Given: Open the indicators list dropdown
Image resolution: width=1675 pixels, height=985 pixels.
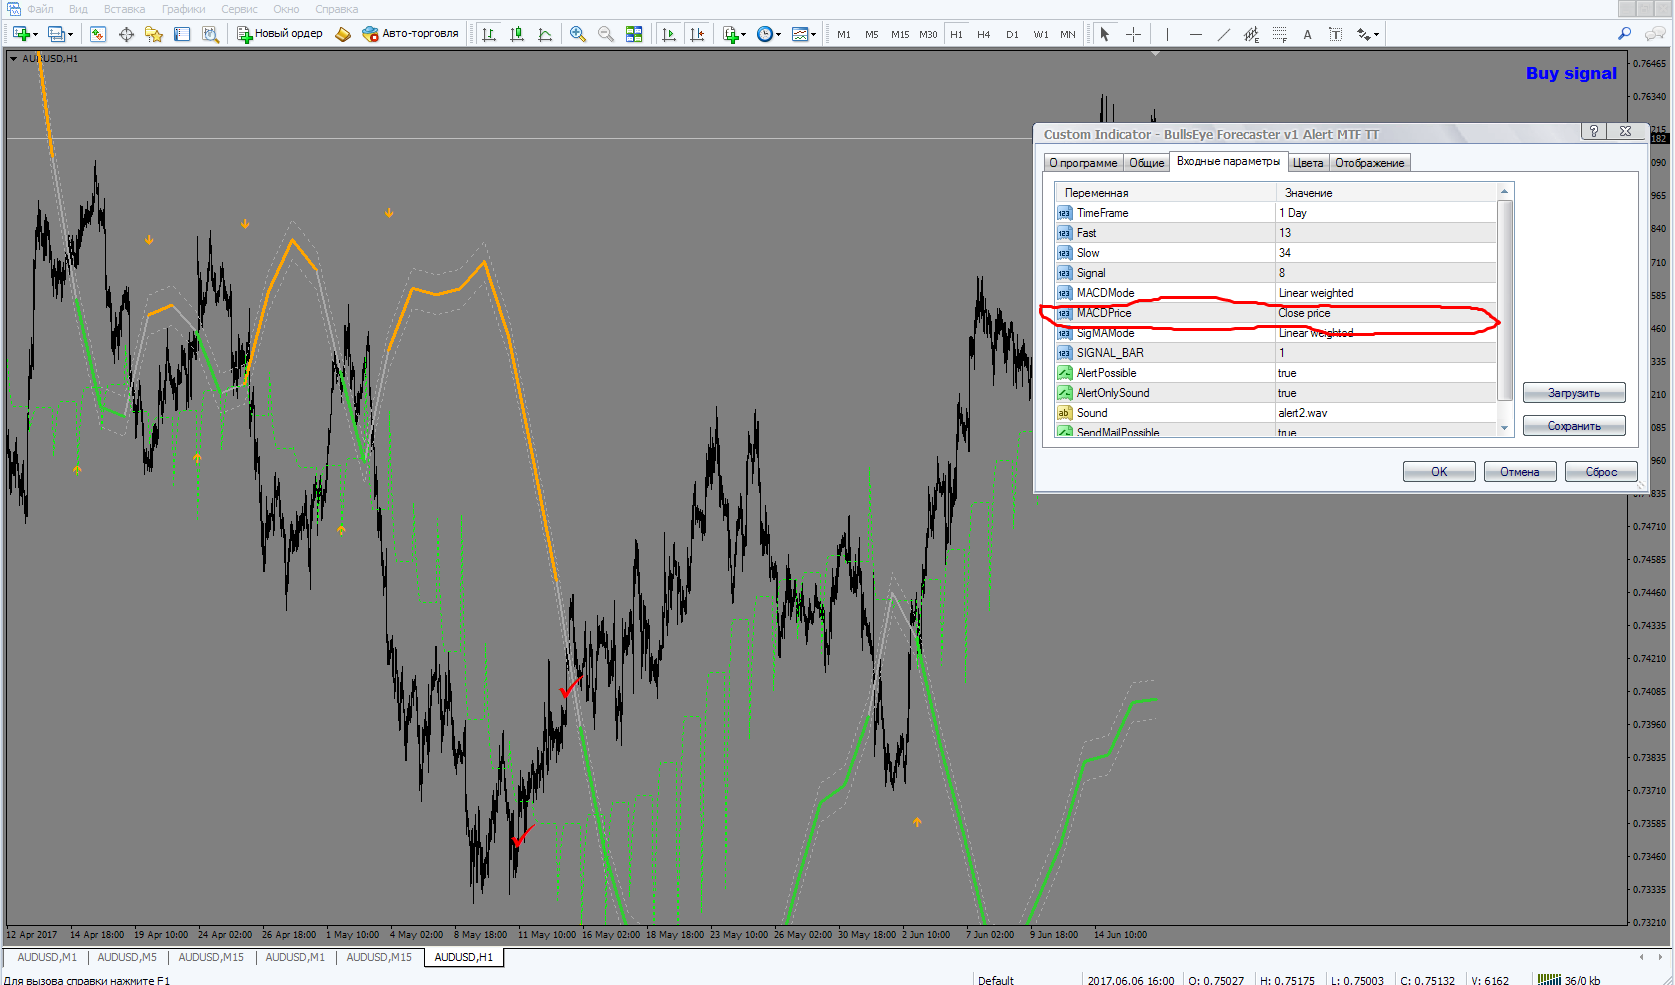Looking at the screenshot, I should [x=735, y=34].
